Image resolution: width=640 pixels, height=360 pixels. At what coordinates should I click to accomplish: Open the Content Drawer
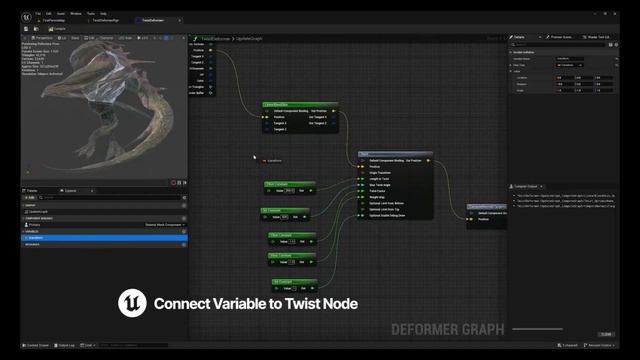[x=36, y=345]
